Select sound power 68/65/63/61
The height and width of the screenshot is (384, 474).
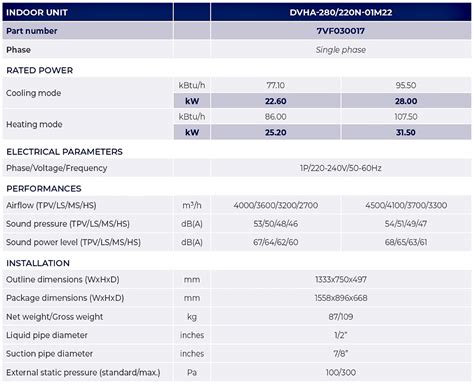(406, 242)
